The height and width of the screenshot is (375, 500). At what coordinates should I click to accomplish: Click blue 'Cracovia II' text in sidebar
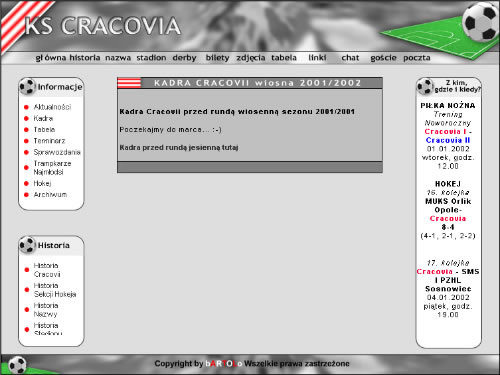coord(448,140)
